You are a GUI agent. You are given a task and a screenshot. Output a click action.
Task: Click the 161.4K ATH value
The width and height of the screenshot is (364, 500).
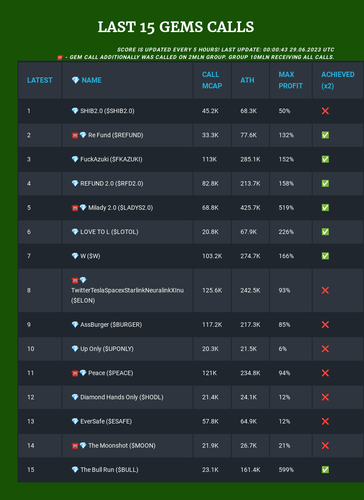[x=250, y=470]
